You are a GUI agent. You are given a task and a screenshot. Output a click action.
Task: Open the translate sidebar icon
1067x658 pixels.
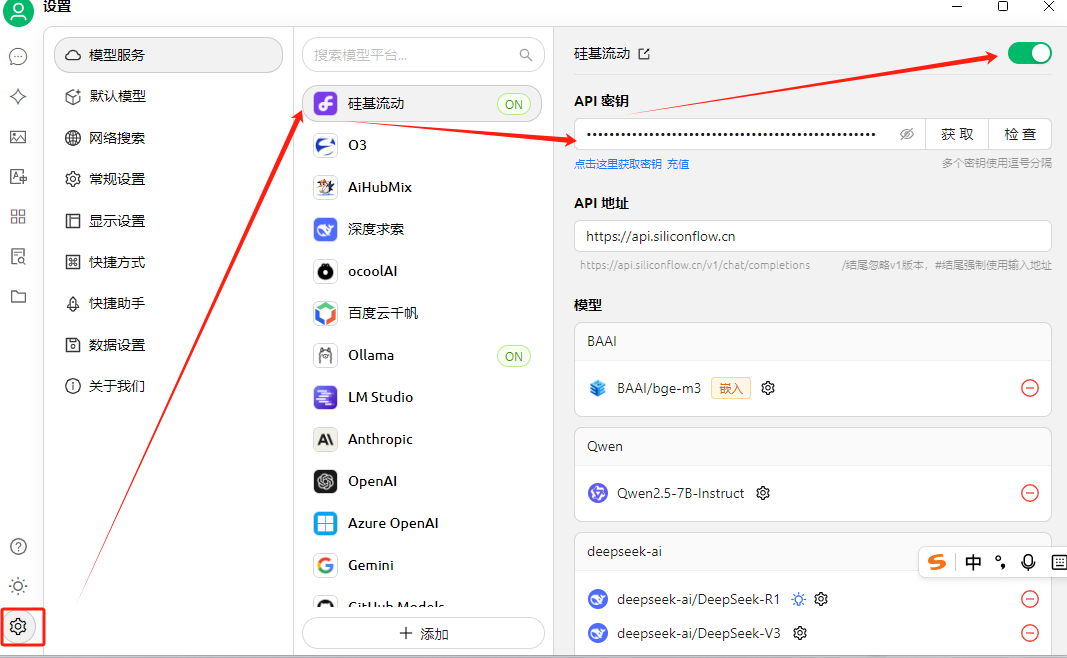click(x=18, y=177)
